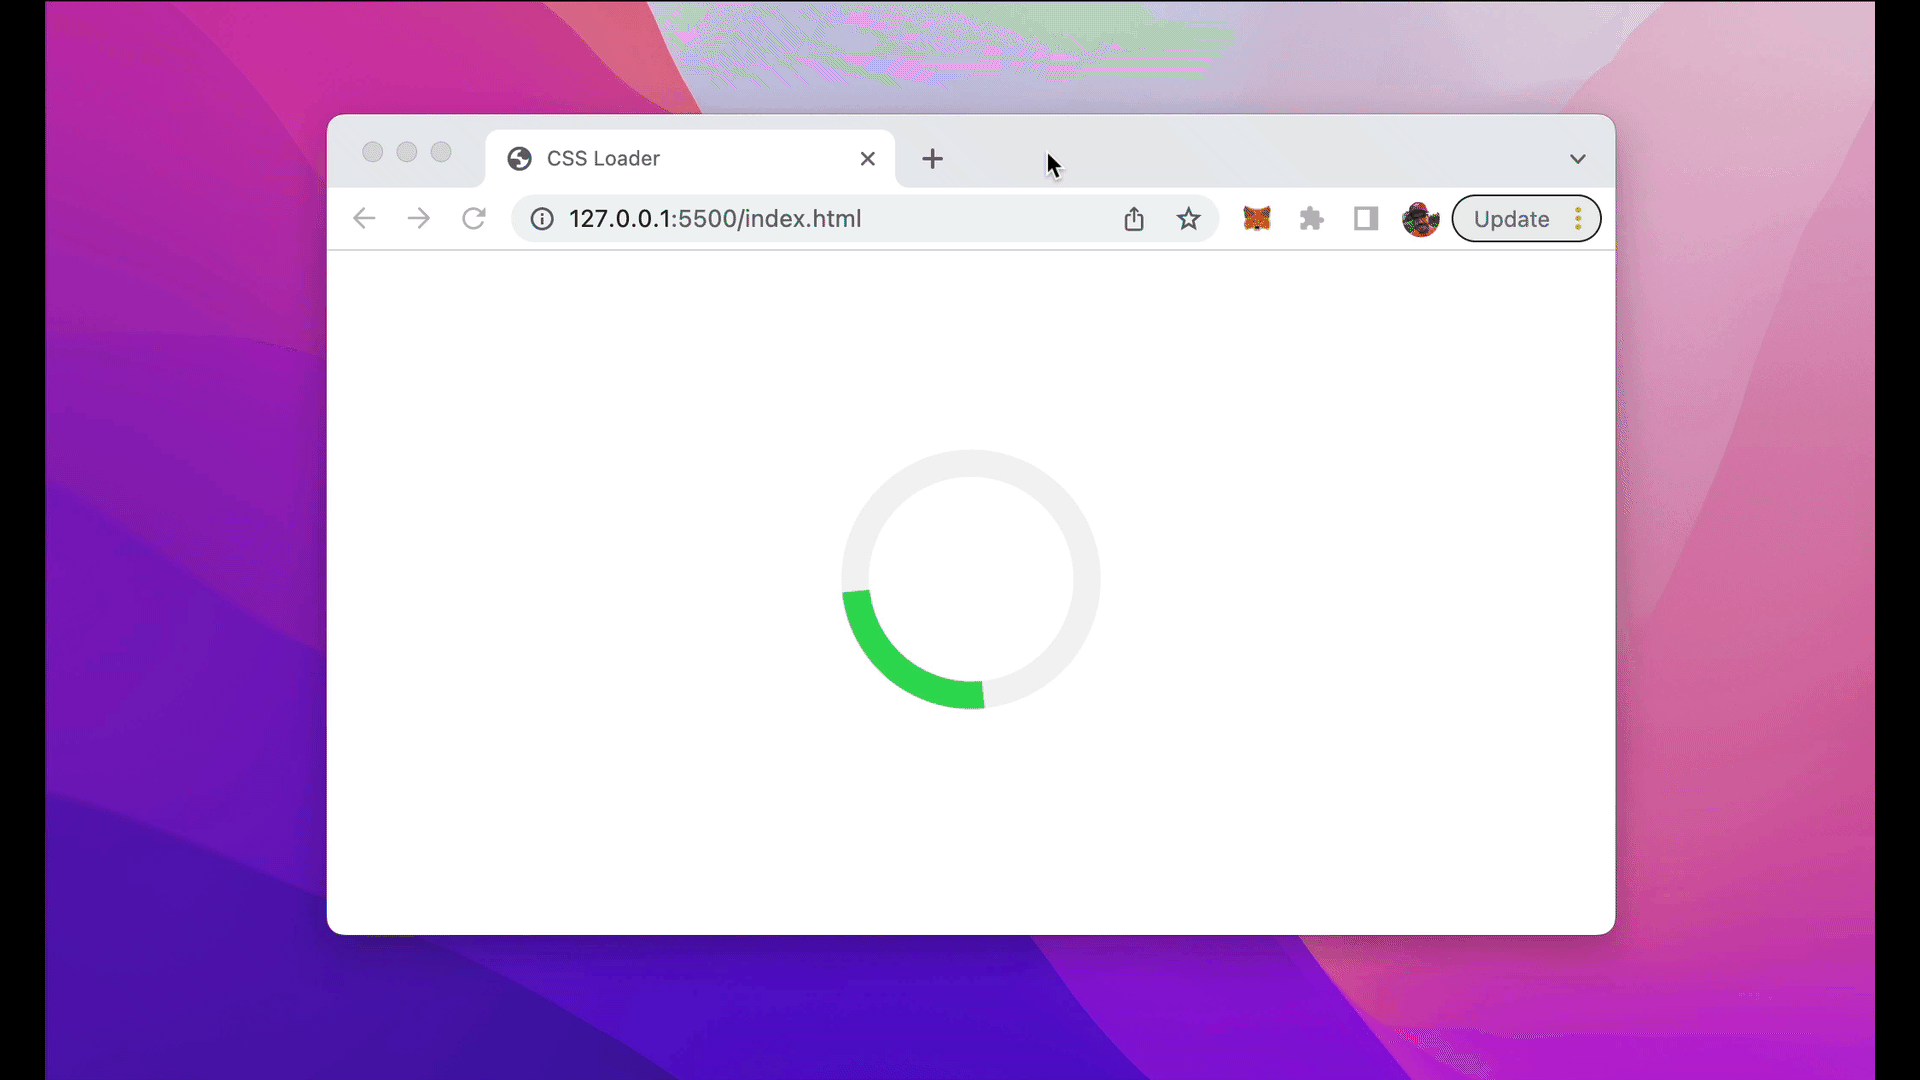Screen dimensions: 1920x1080
Task: Click the Firefox extension icon
Action: pos(1255,219)
